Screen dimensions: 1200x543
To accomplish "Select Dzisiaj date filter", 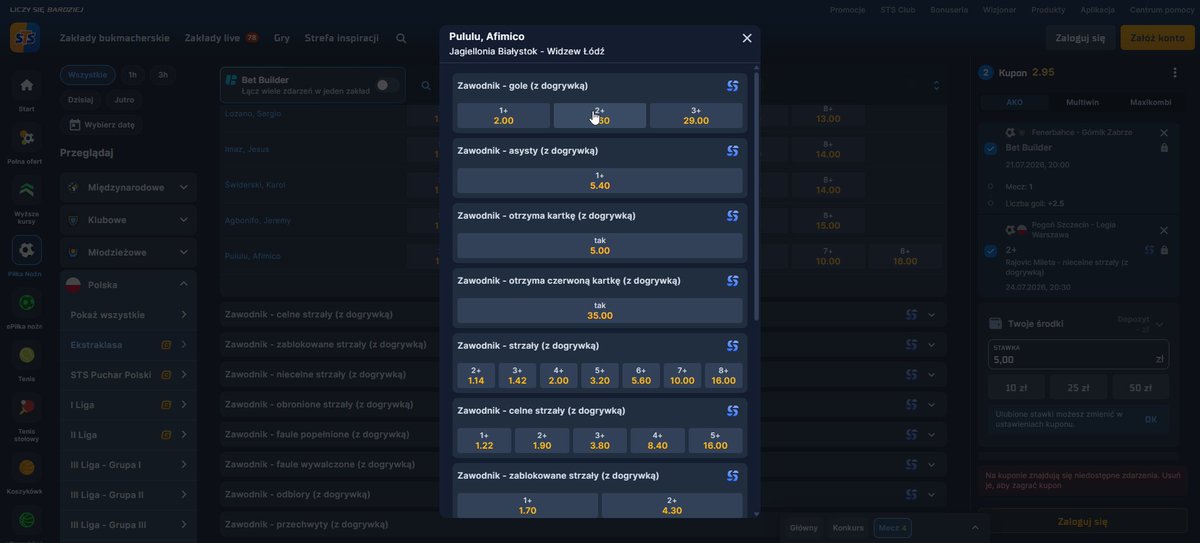I will tap(81, 100).
